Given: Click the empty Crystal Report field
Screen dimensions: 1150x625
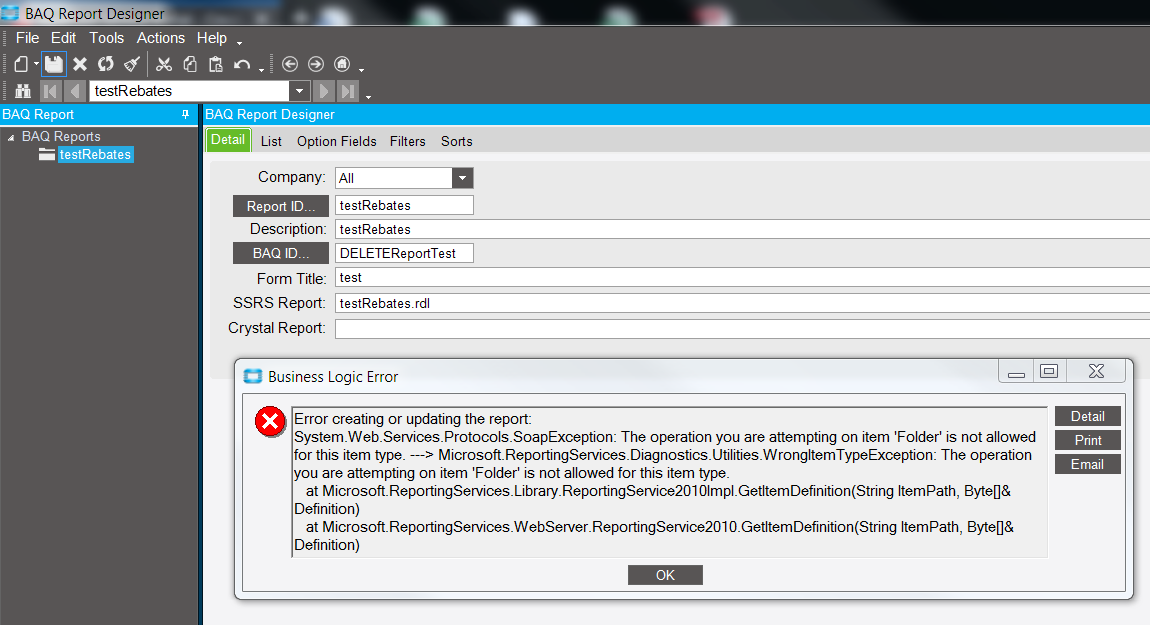Looking at the screenshot, I should pos(742,328).
